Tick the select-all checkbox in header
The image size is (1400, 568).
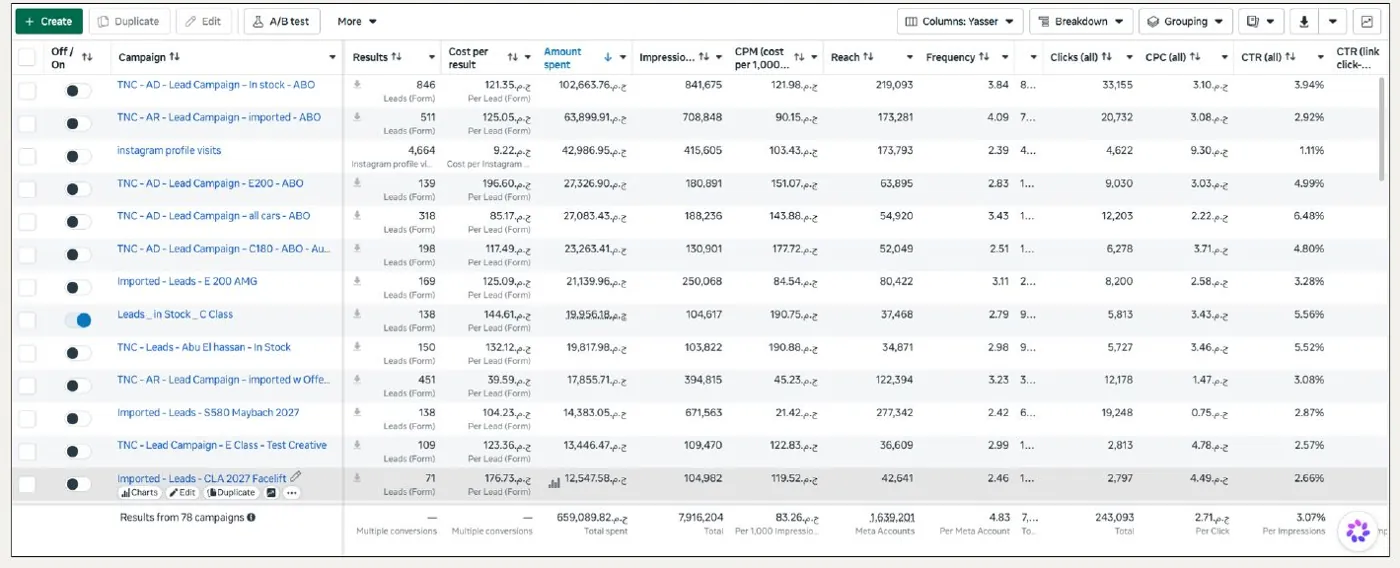27,57
